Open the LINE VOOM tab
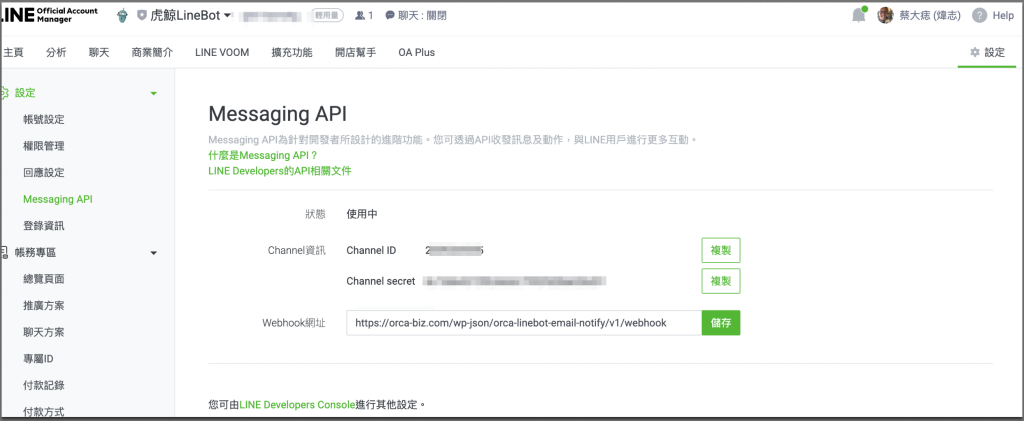This screenshot has height=421, width=1024. tap(222, 52)
